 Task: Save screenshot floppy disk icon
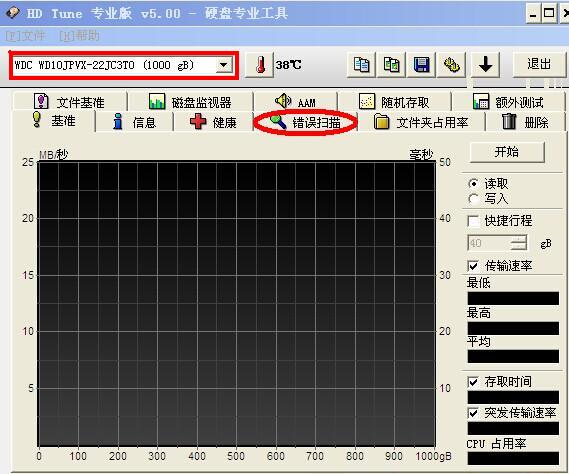click(421, 65)
